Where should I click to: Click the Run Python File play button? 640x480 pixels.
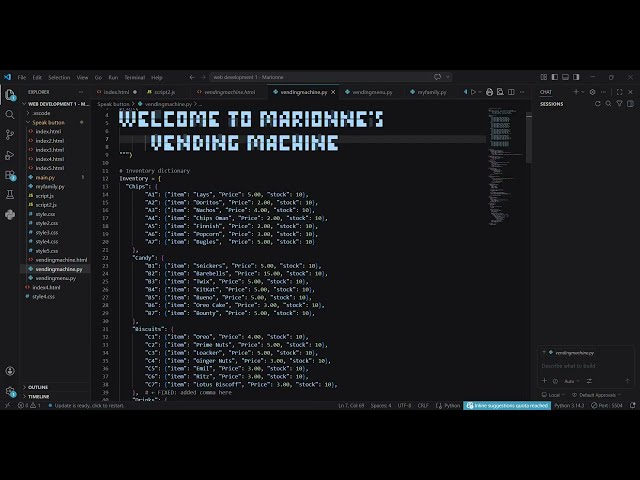[x=473, y=92]
